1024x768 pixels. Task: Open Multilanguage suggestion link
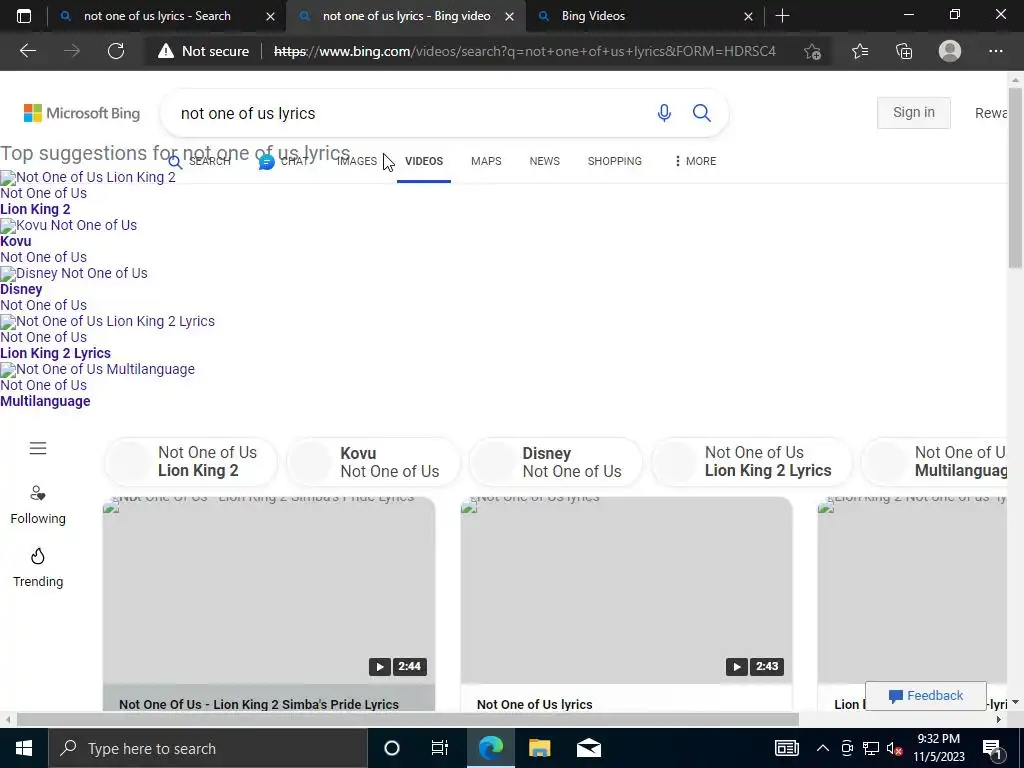pyautogui.click(x=45, y=401)
